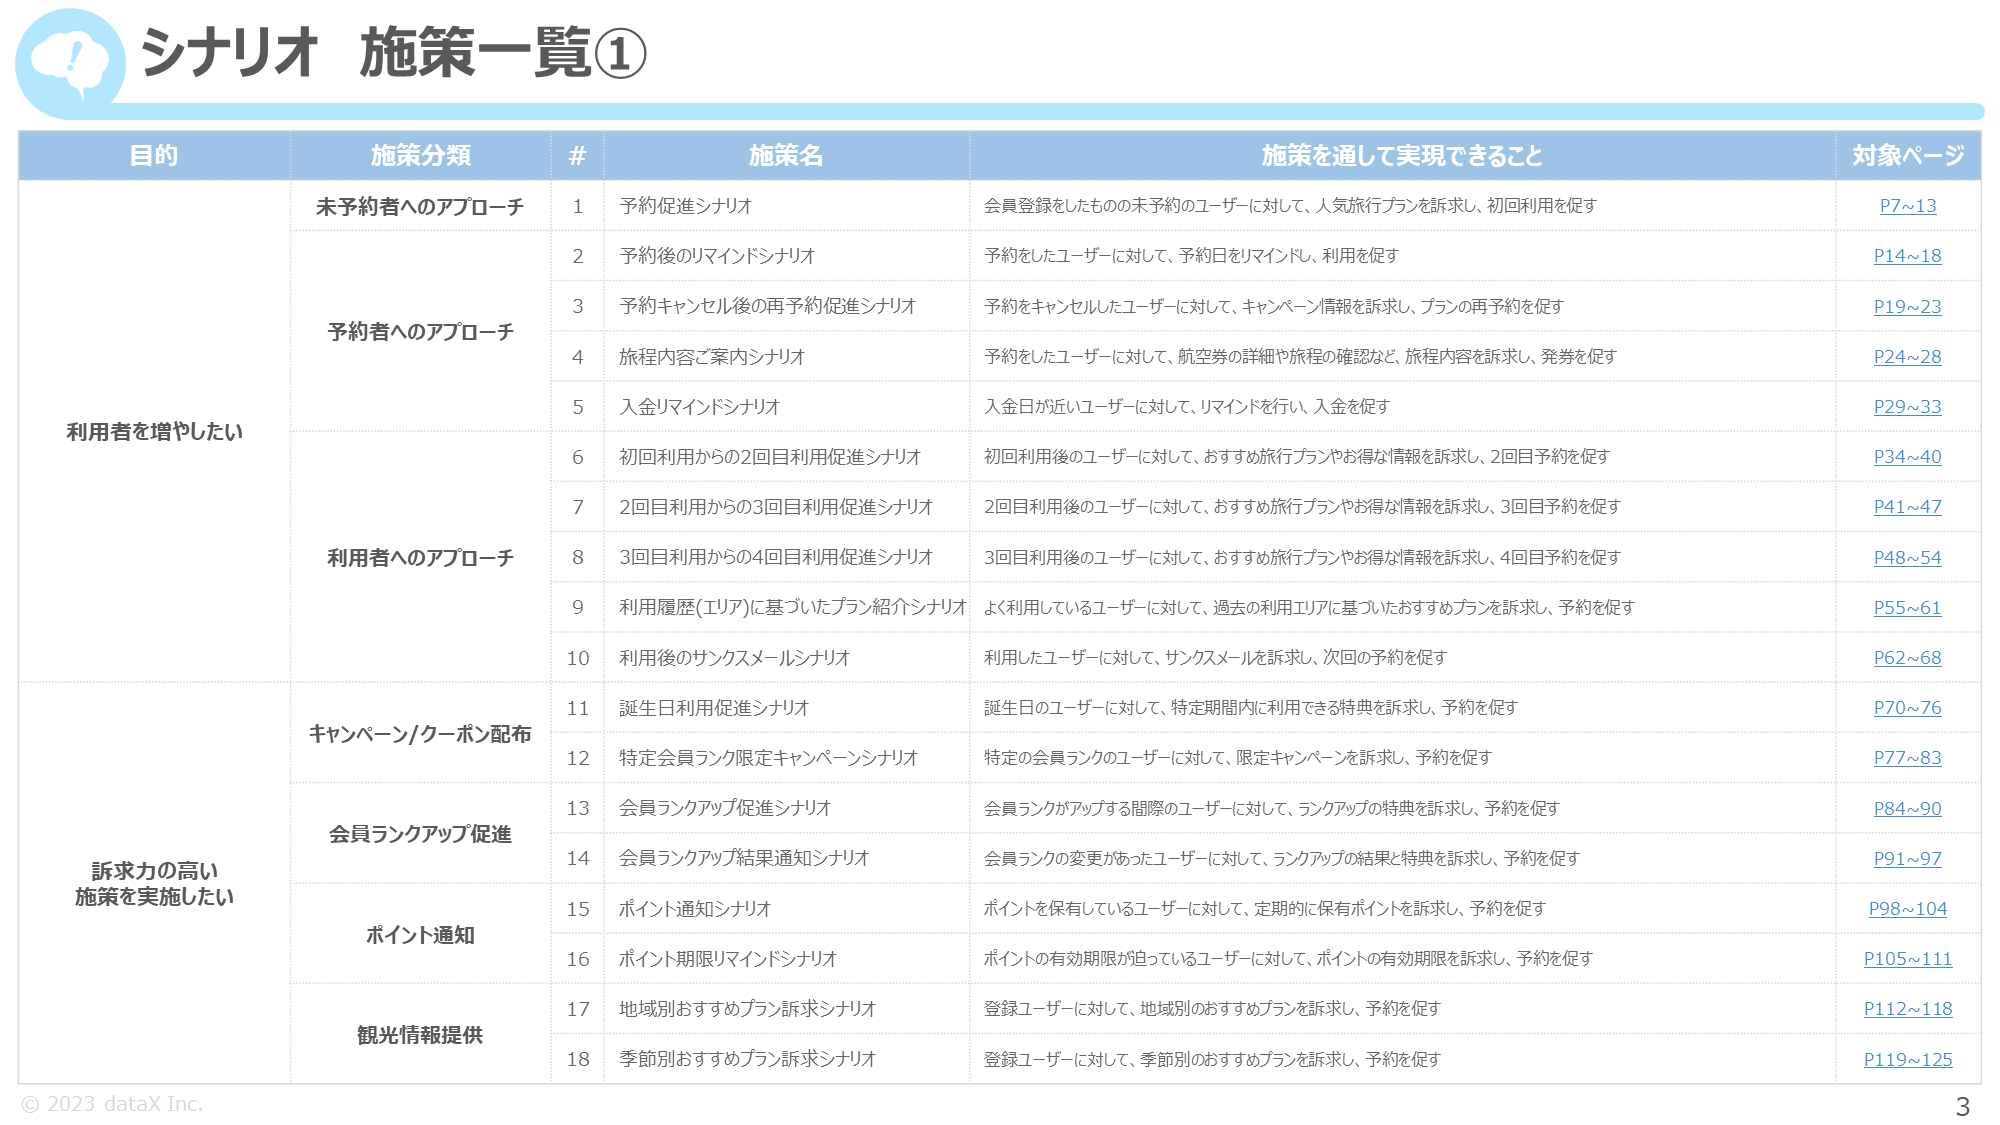The image size is (2000, 1125).
Task: Click the P112~118 link
Action: click(x=1908, y=1009)
